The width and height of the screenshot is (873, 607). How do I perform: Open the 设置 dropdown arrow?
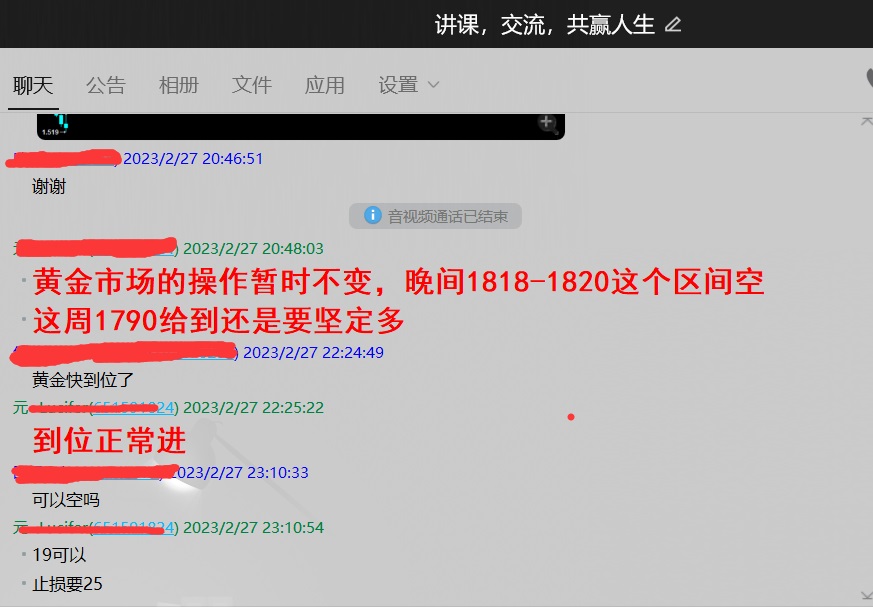point(434,86)
